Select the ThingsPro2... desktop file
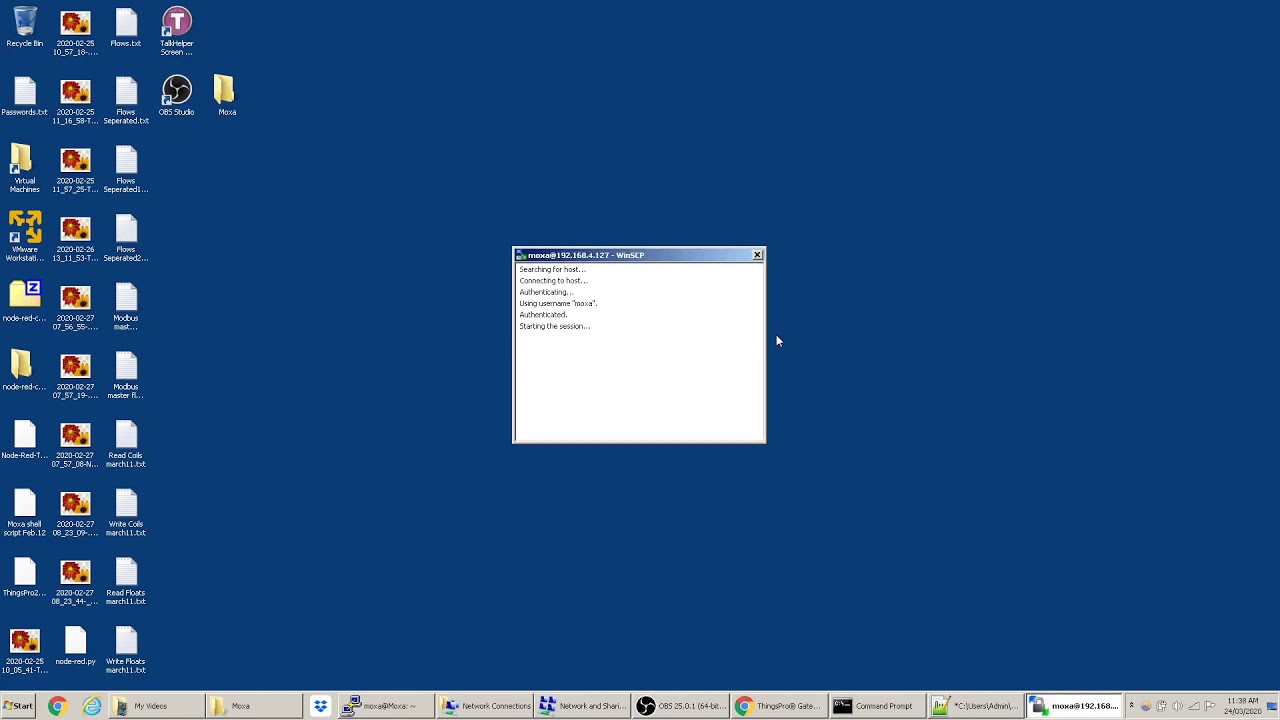1280x720 pixels. (x=25, y=578)
